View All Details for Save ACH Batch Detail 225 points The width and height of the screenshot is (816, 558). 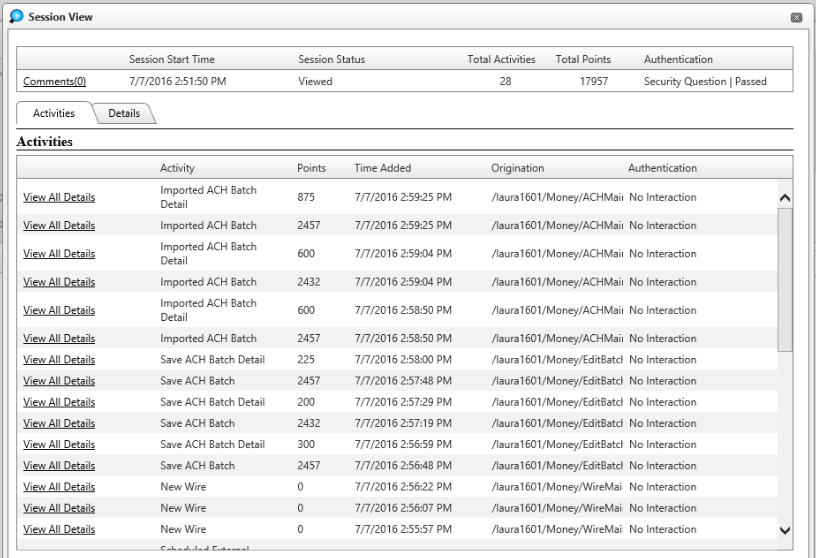[x=59, y=360]
